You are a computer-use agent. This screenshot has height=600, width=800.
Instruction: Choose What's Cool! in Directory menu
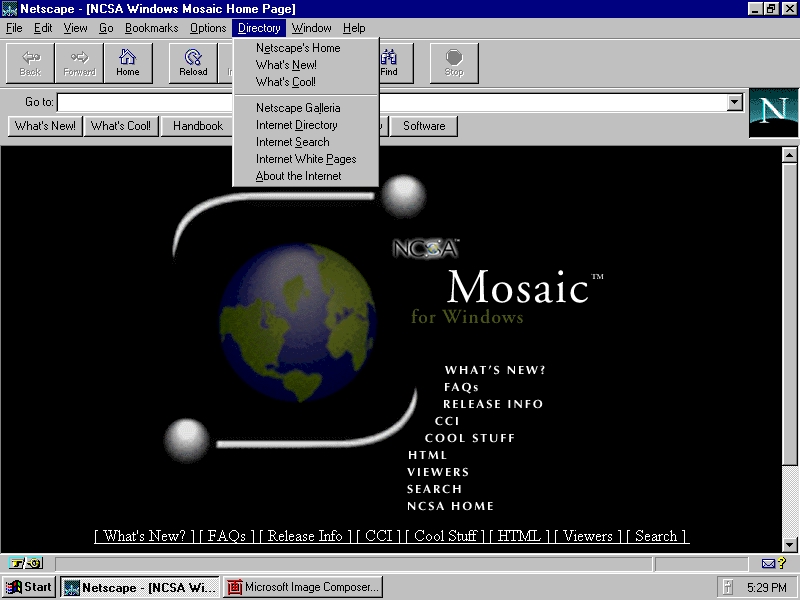[x=306, y=82]
